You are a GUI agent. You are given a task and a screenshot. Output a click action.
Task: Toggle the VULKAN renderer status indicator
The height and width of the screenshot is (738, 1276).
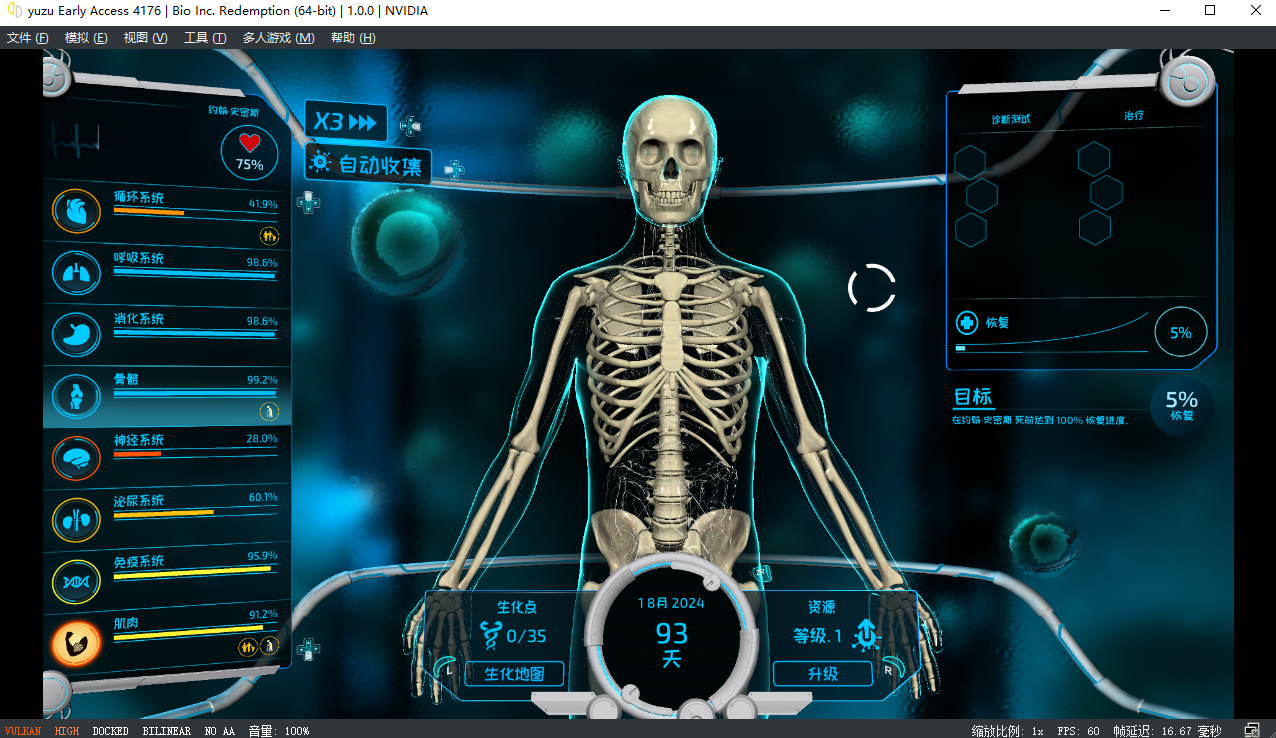pos(23,731)
